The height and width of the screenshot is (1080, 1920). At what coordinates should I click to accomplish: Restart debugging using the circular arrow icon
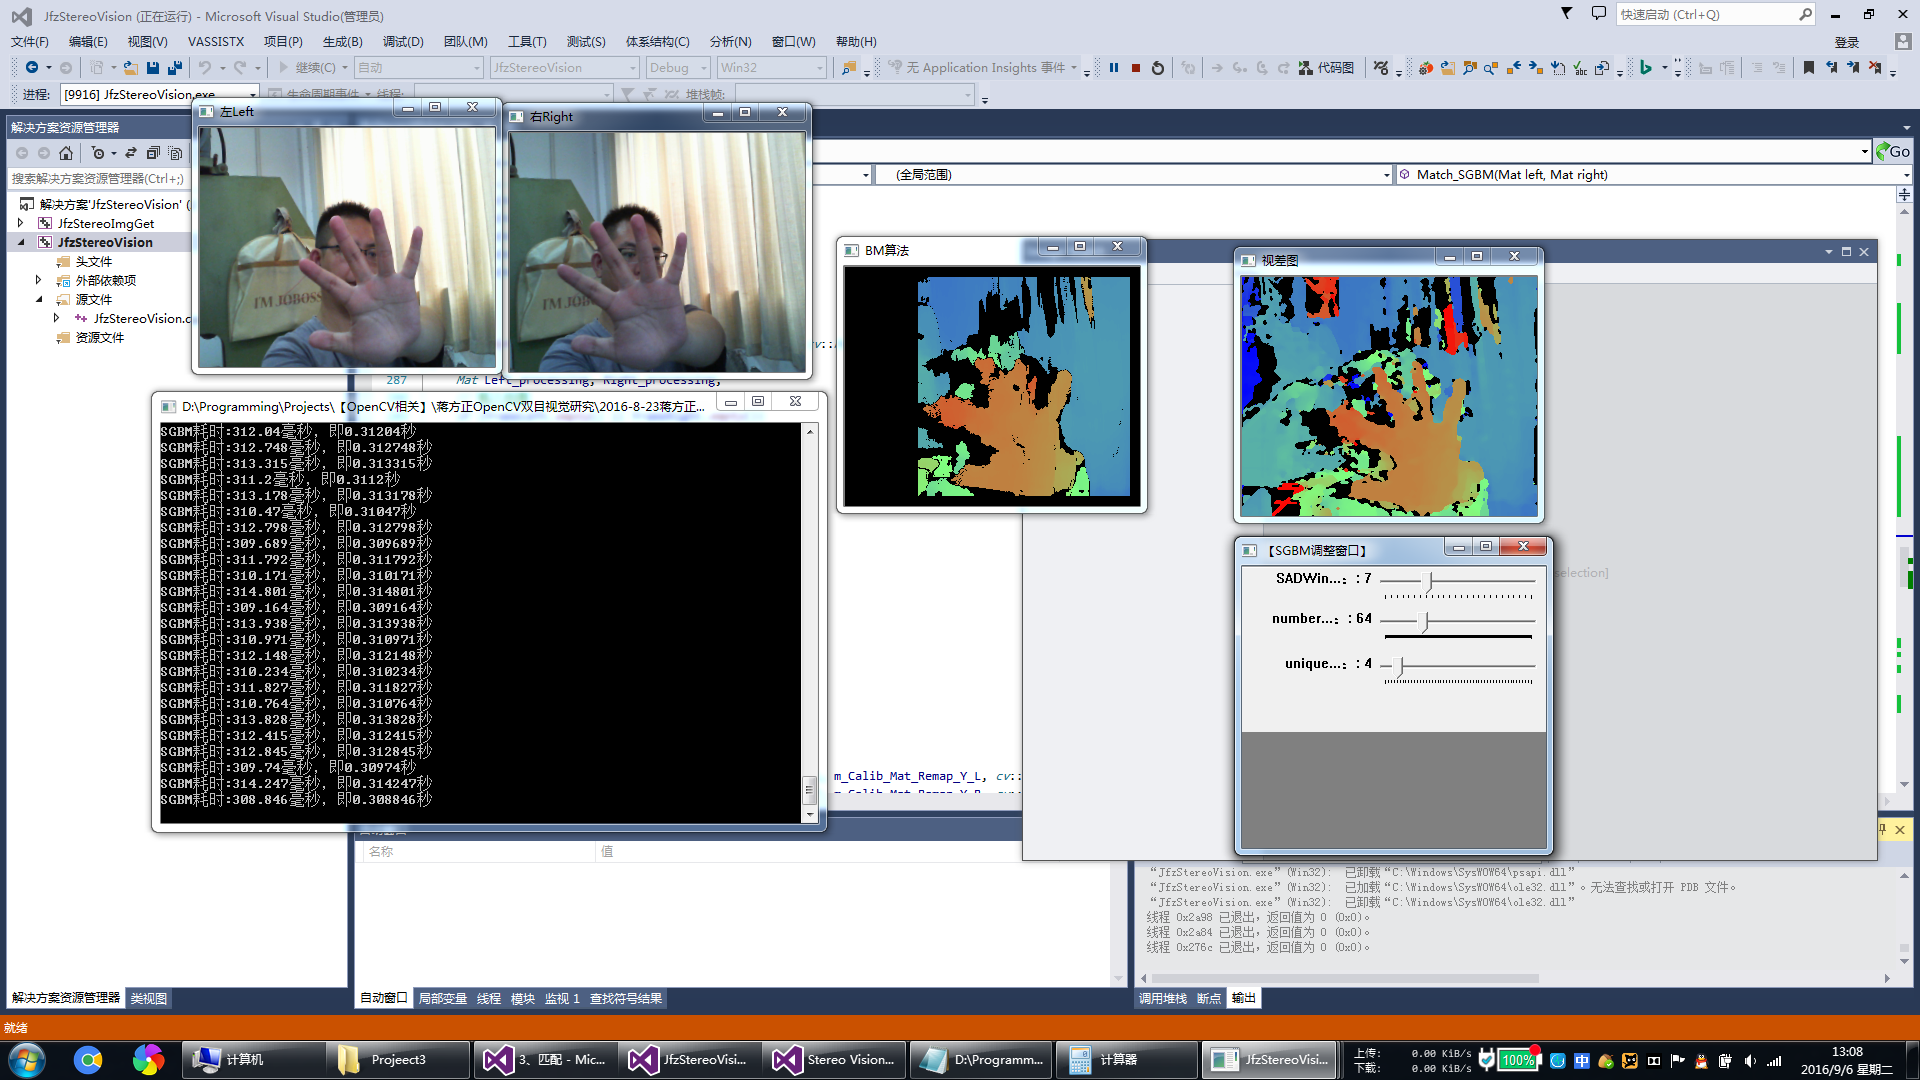click(1158, 68)
